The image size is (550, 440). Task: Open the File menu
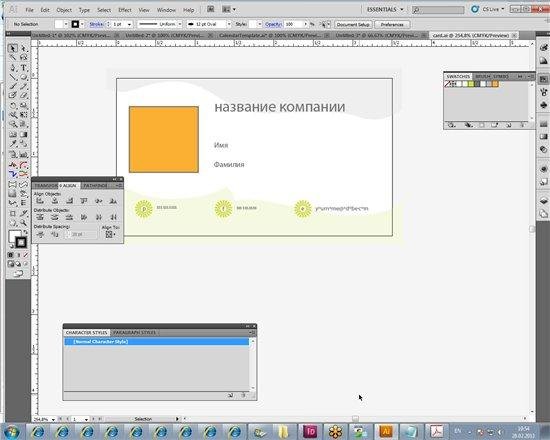point(29,10)
